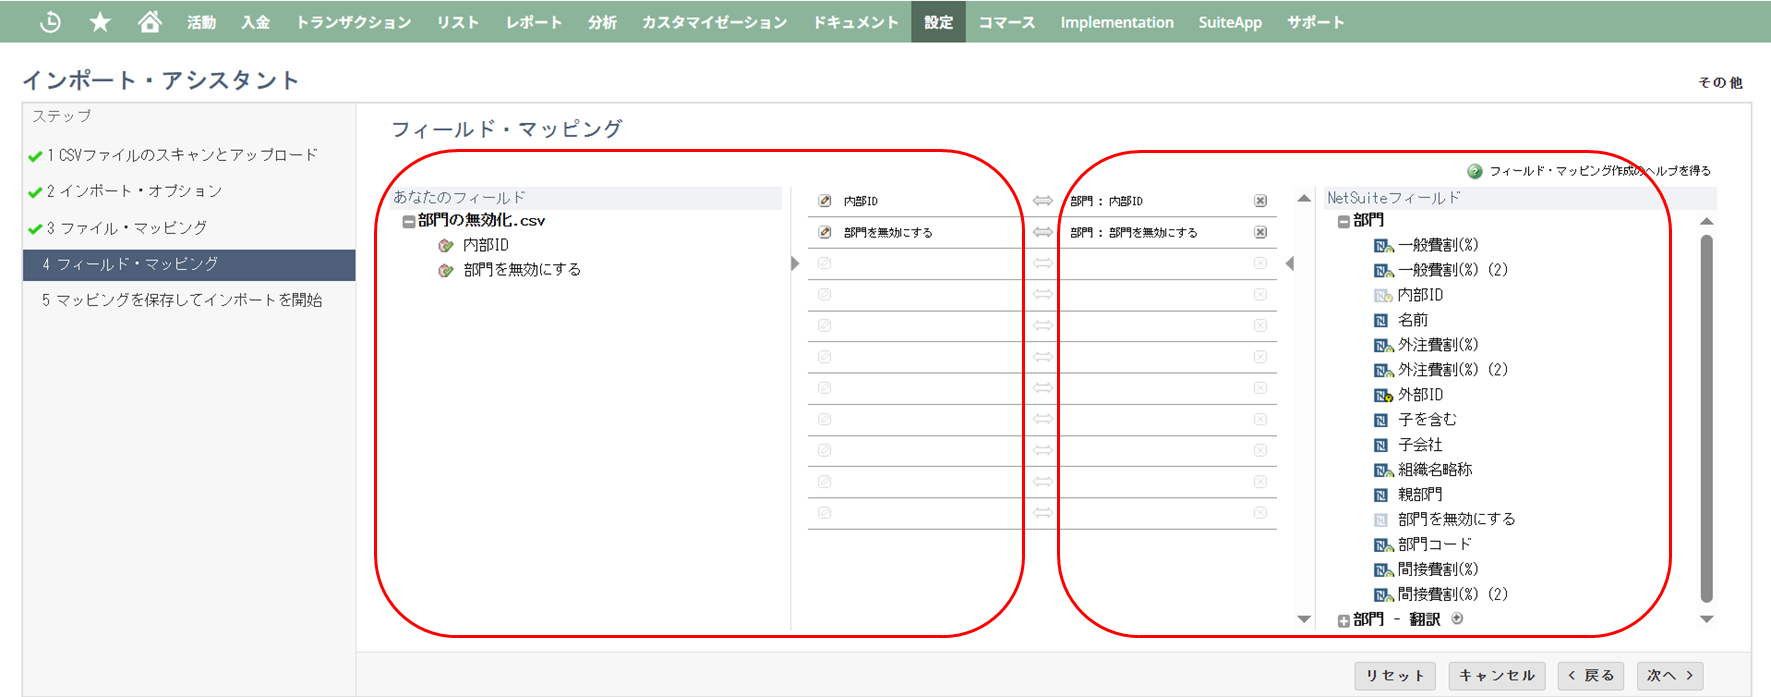Open the recent records history icon
The image size is (1771, 697).
(x=50, y=22)
